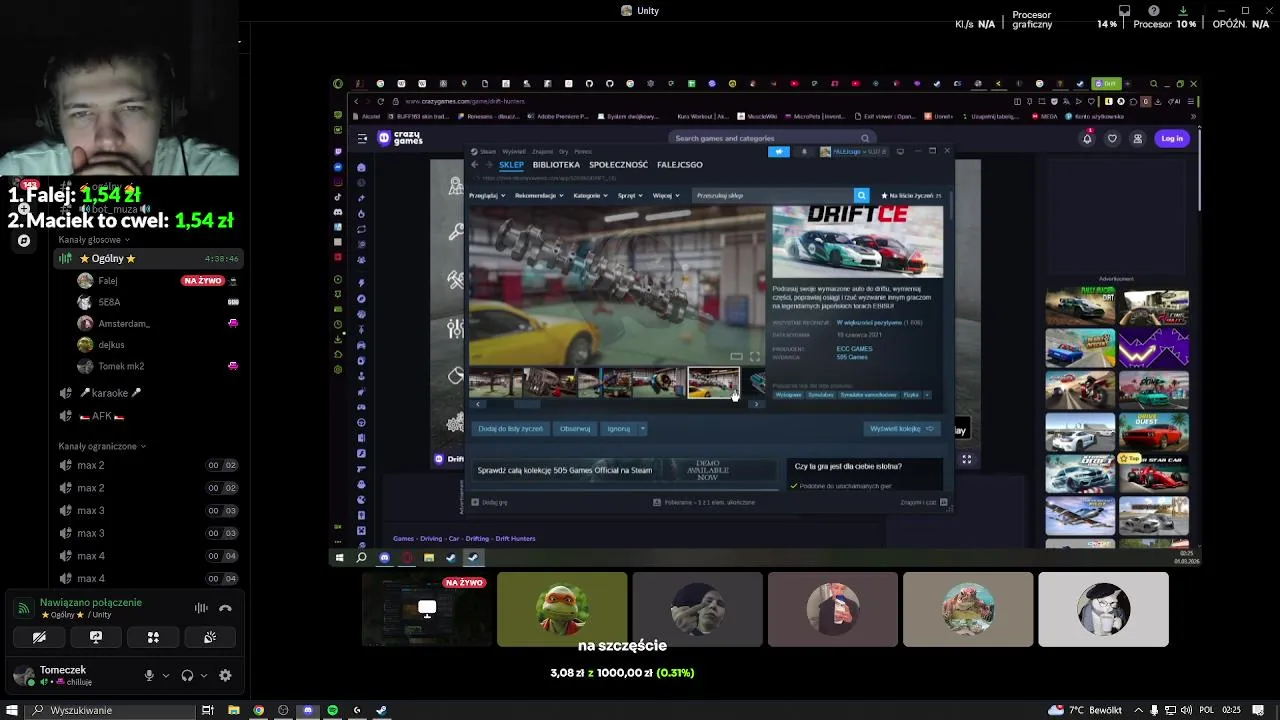1280x720 pixels.
Task: Select user Amsterdam_ in voice channel
Action: pos(157,324)
